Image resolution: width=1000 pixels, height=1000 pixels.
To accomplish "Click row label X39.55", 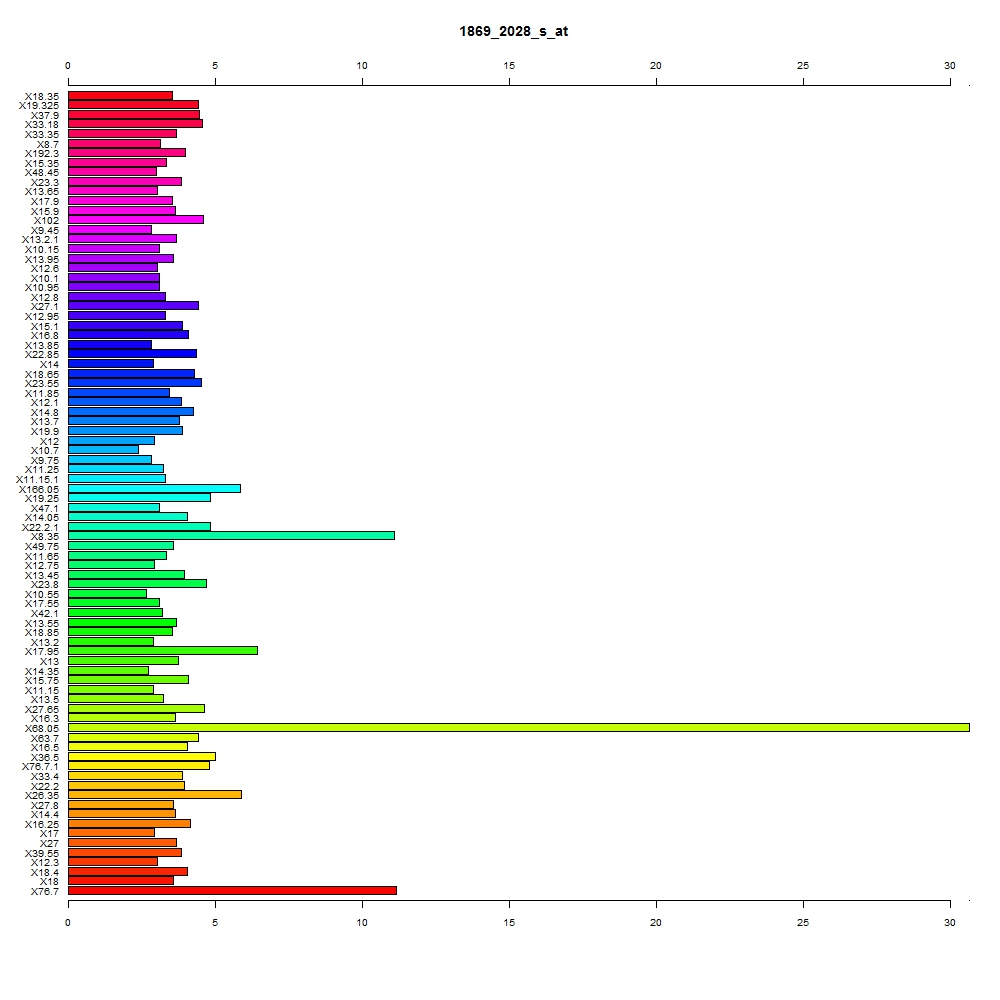I will click(41, 854).
